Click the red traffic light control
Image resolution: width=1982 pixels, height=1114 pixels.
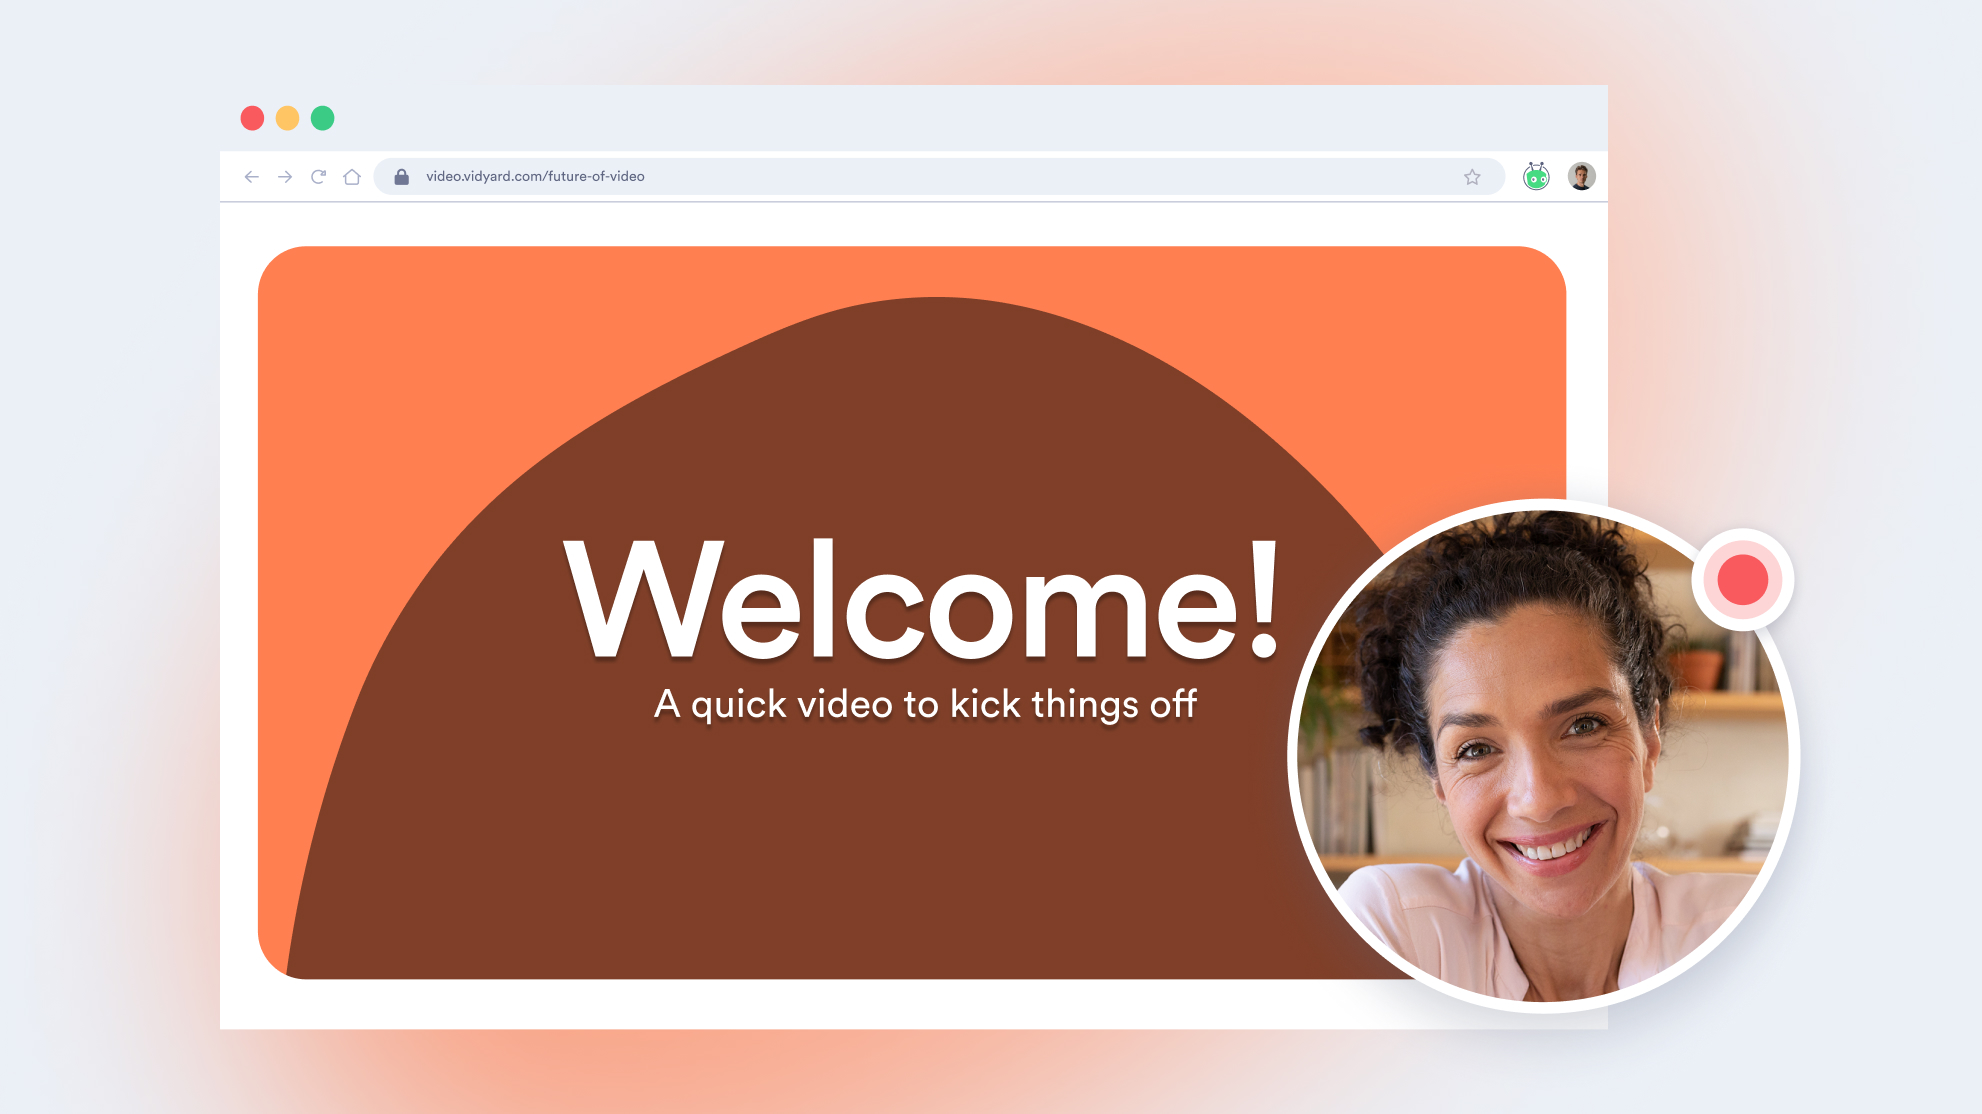coord(252,117)
